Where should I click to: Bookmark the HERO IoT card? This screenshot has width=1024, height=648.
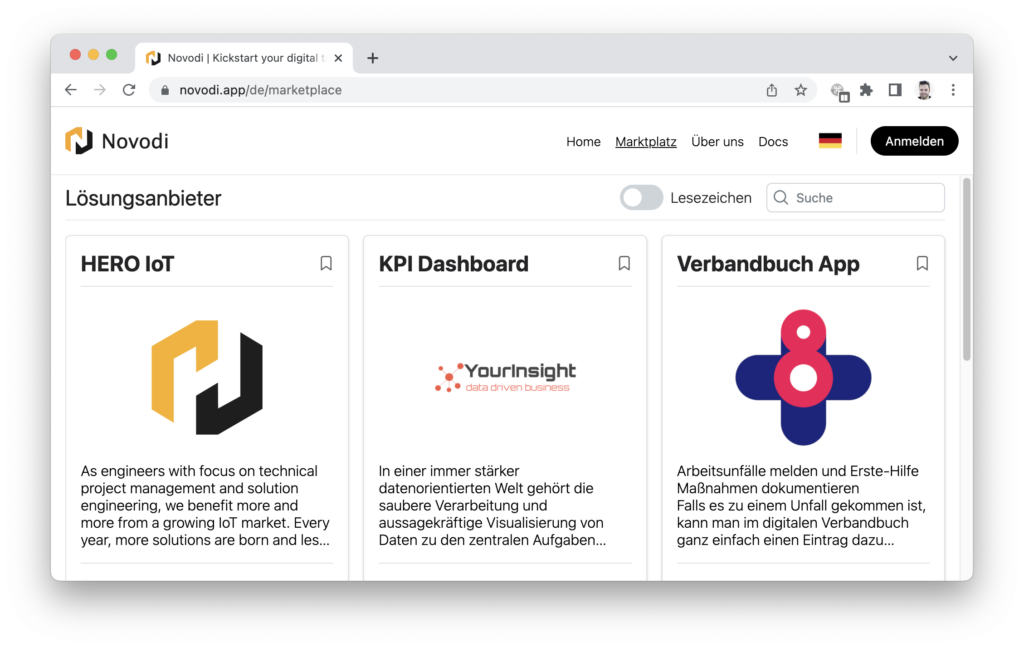[326, 263]
